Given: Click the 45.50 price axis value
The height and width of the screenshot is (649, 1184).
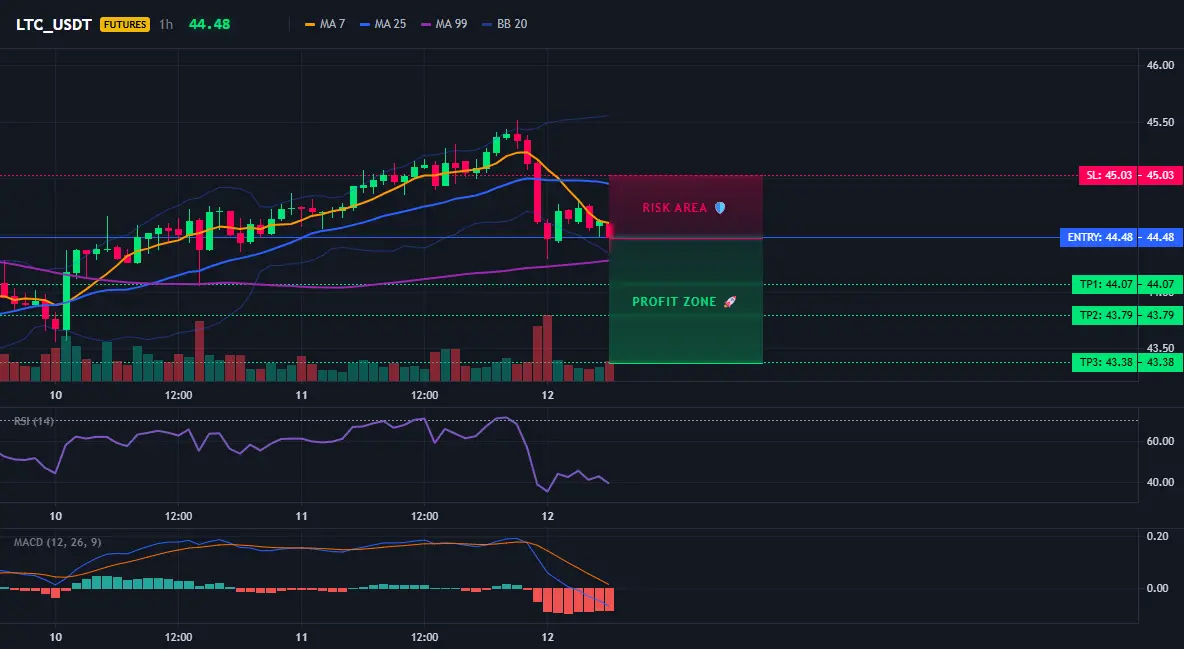Looking at the screenshot, I should [1160, 122].
